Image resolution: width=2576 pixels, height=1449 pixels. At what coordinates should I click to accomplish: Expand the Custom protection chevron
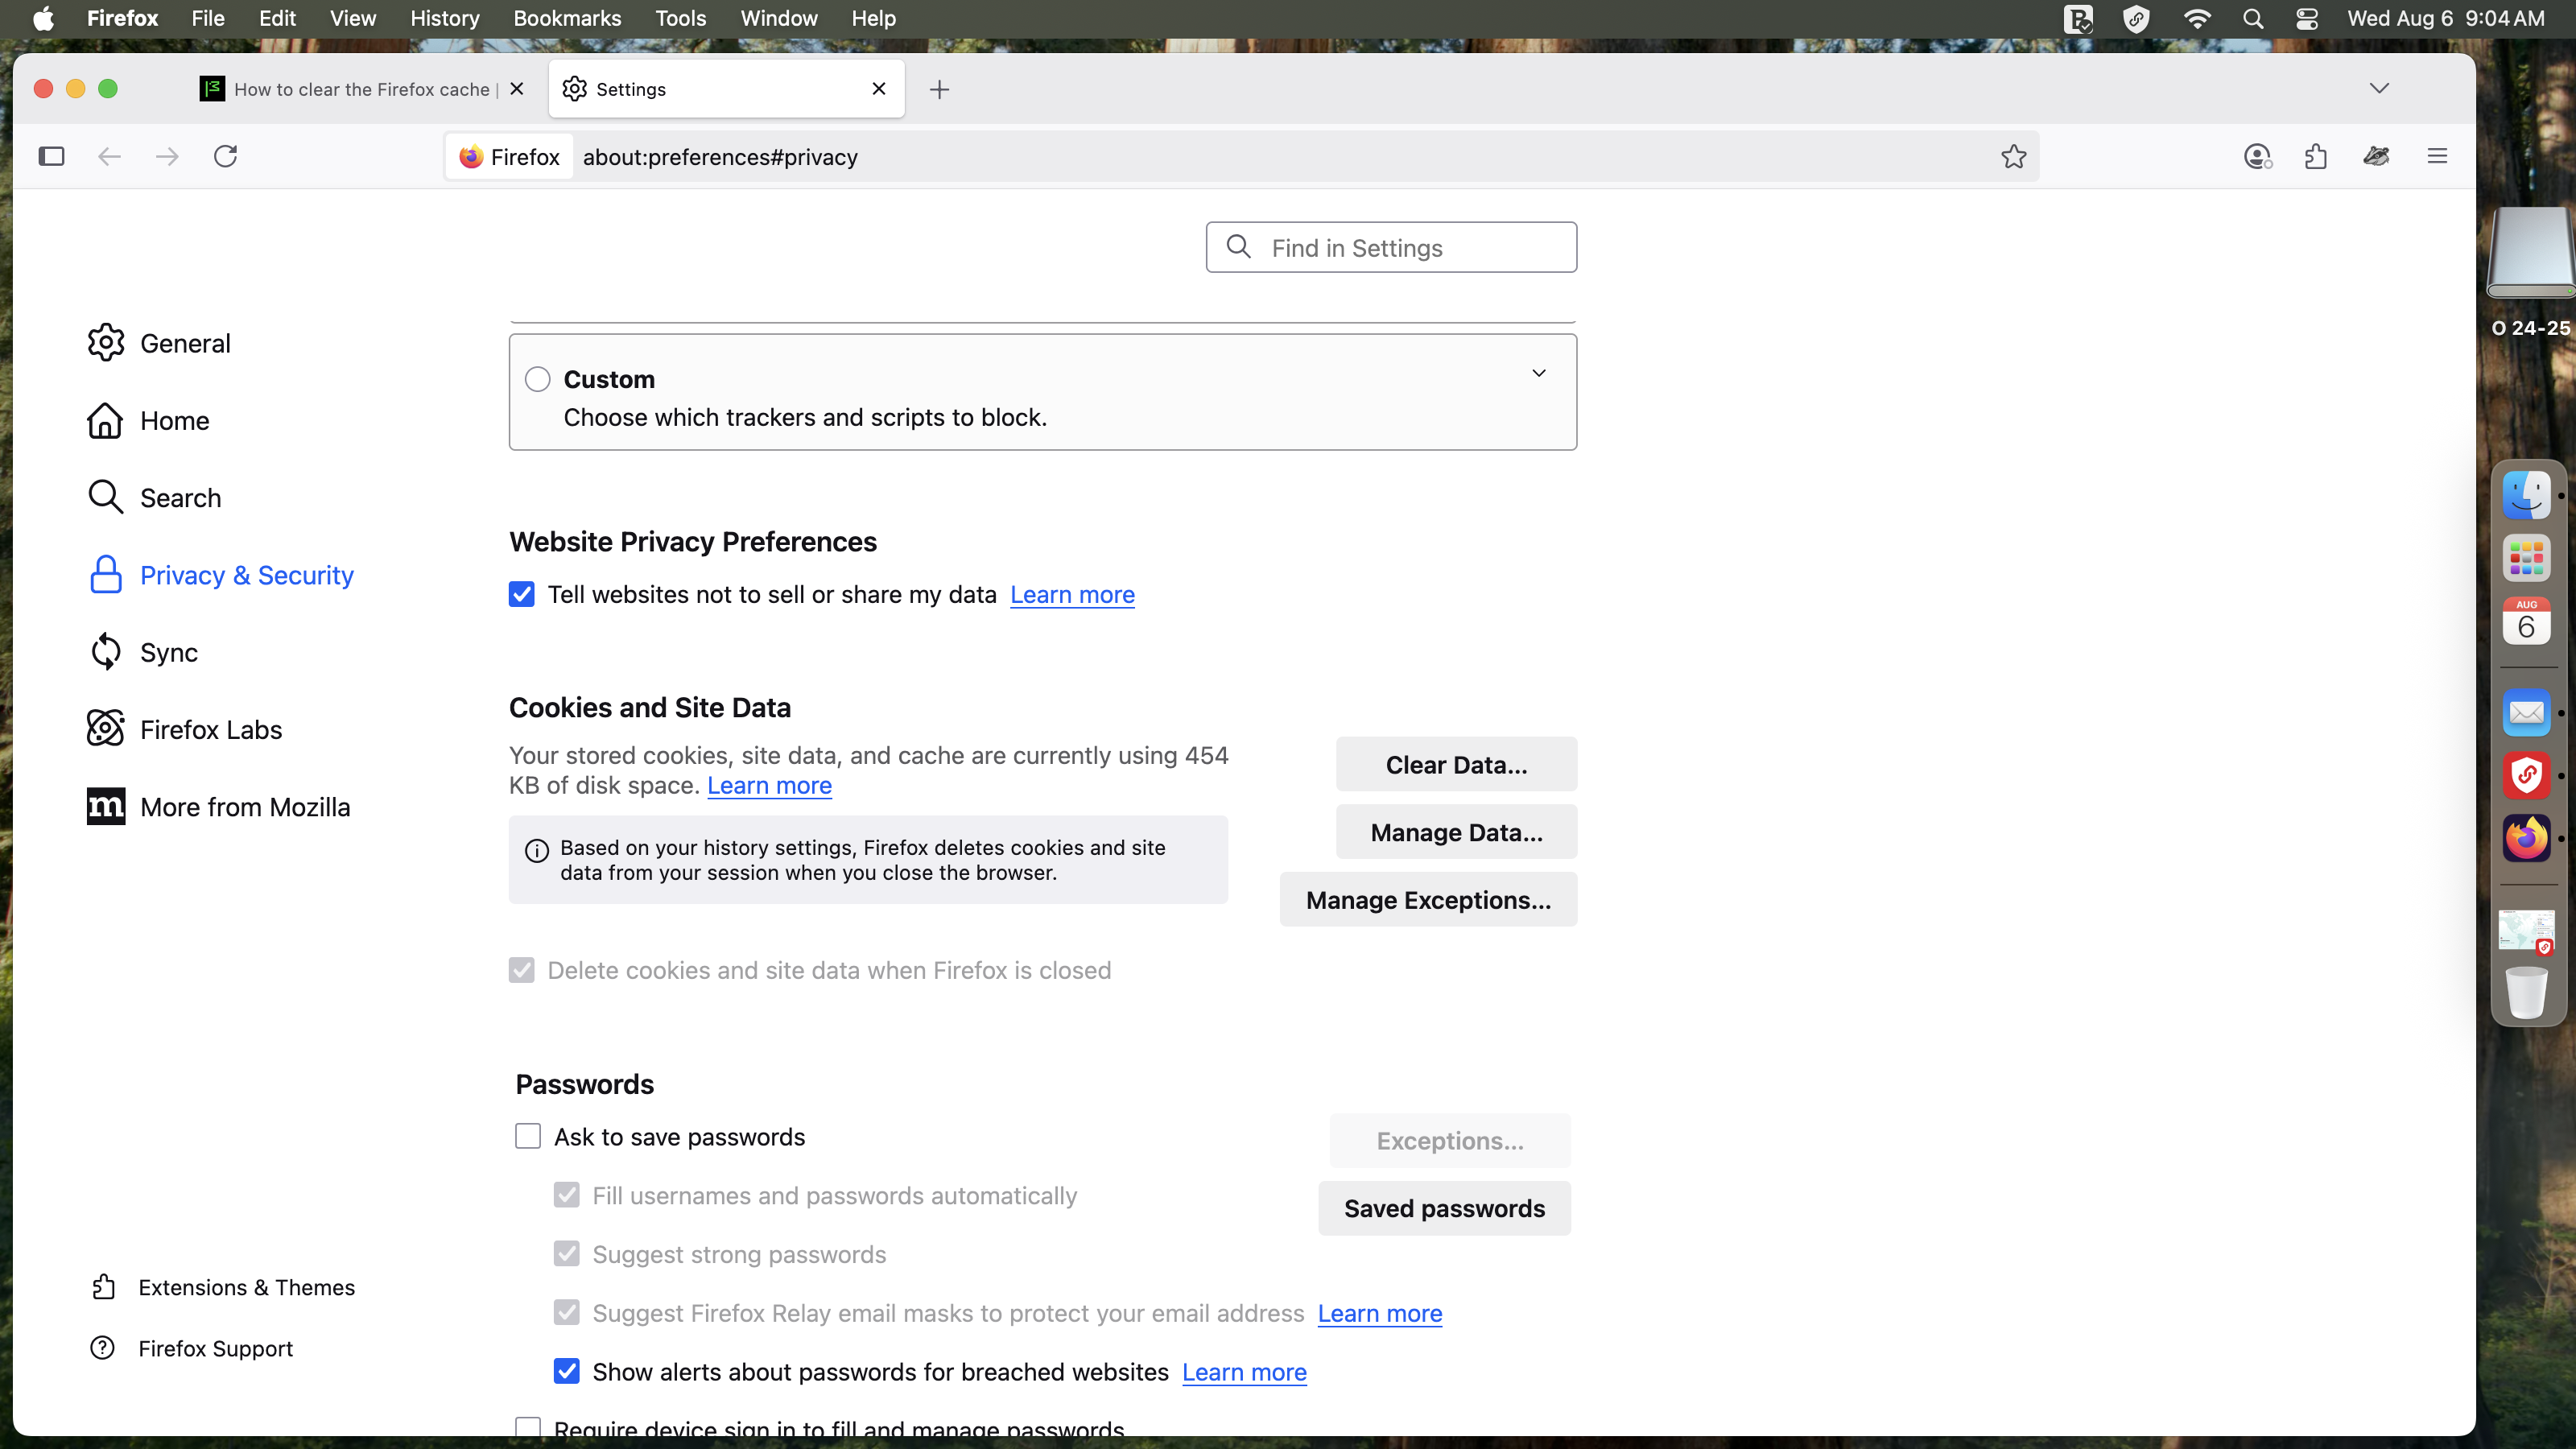tap(1539, 373)
